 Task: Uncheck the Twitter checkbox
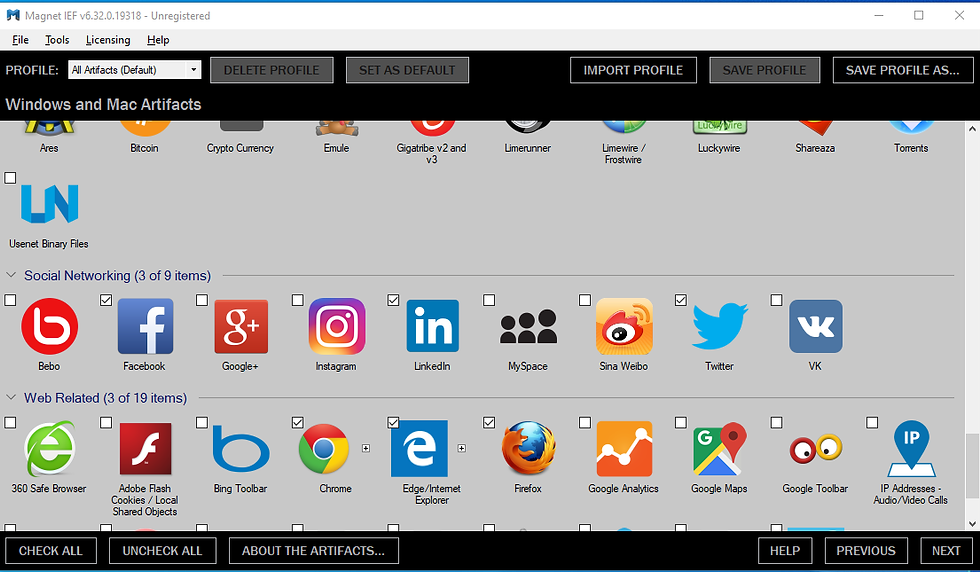681,301
